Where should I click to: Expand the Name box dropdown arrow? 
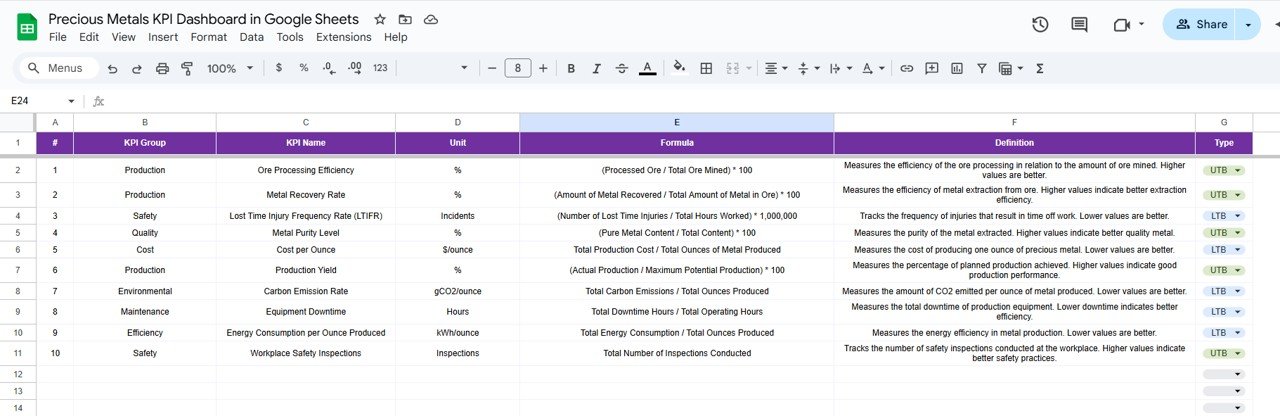tap(71, 101)
